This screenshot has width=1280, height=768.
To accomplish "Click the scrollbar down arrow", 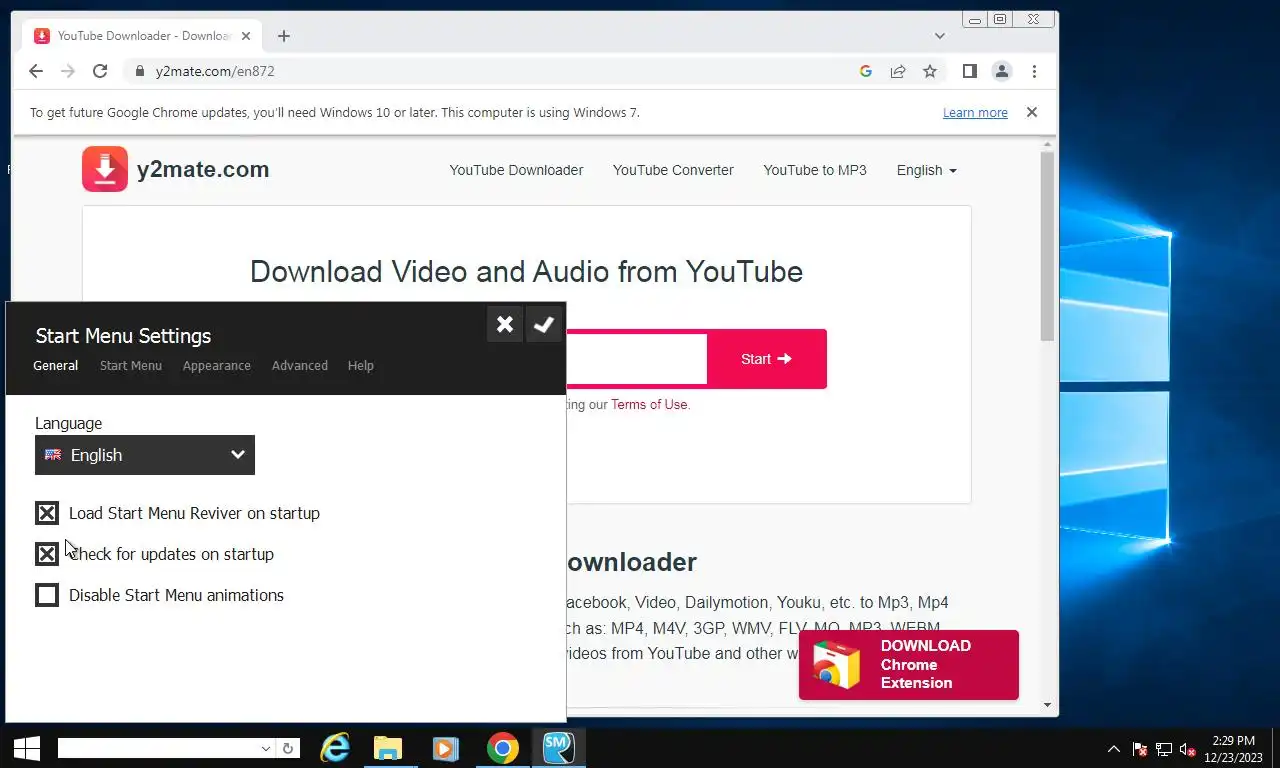I will point(1048,705).
